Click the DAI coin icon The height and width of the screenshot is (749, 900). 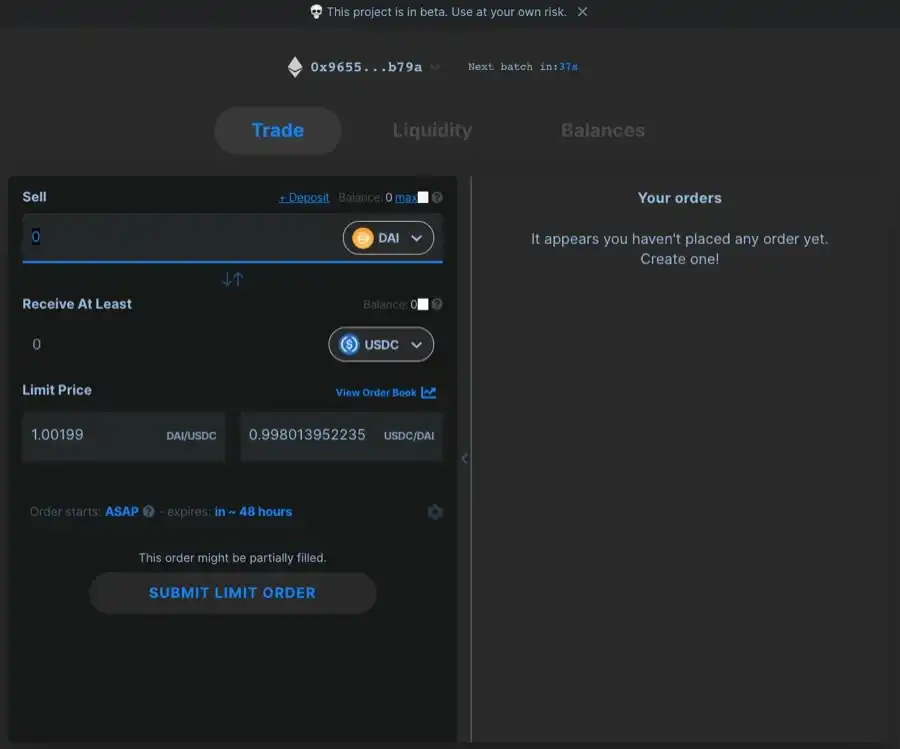[x=363, y=238]
